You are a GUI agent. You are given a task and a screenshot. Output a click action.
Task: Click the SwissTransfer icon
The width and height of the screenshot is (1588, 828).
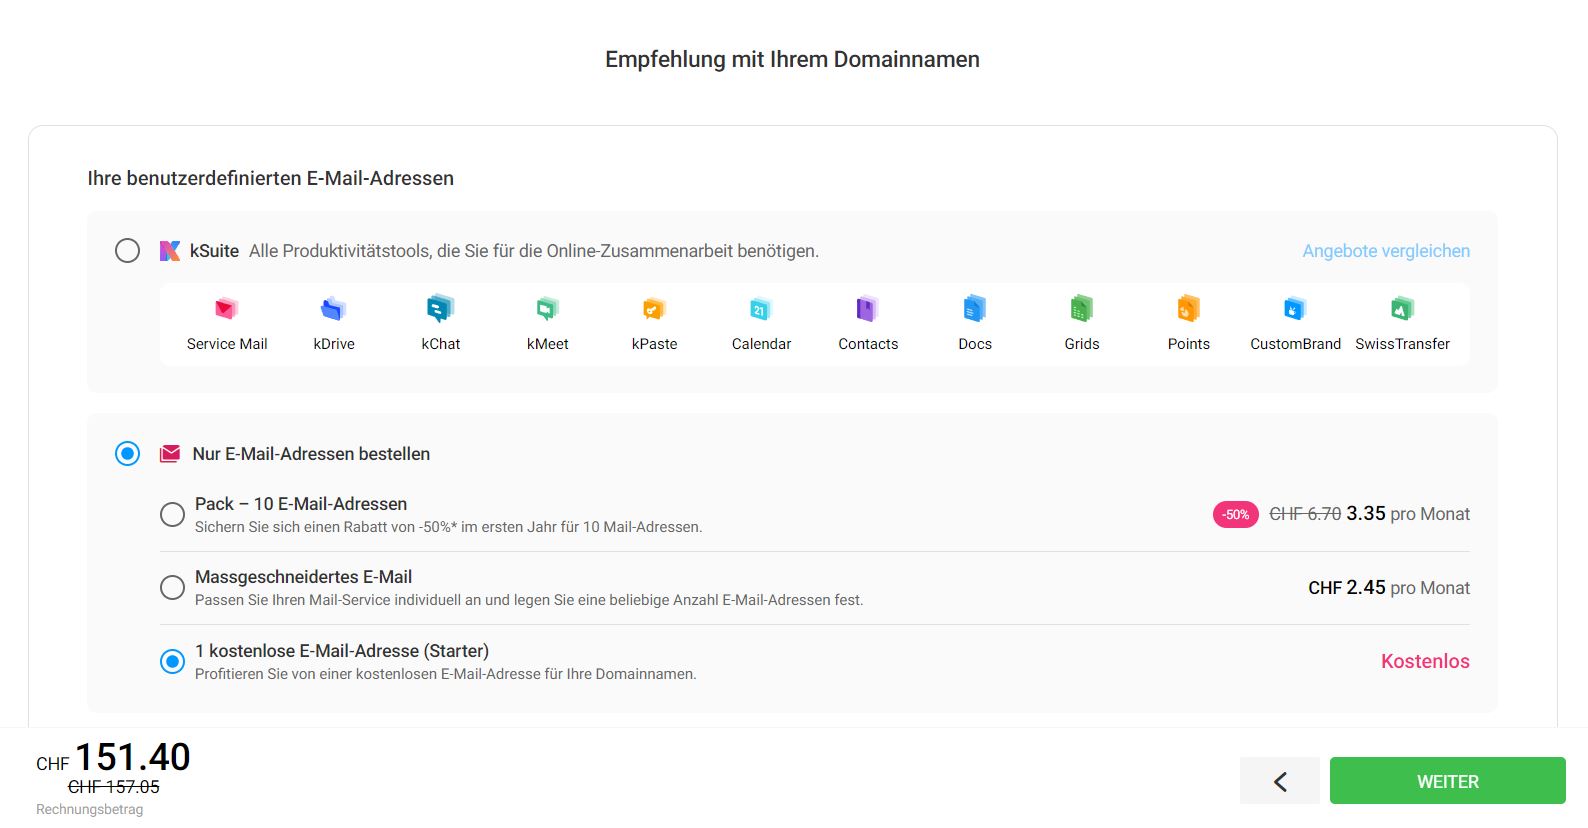pos(1402,309)
